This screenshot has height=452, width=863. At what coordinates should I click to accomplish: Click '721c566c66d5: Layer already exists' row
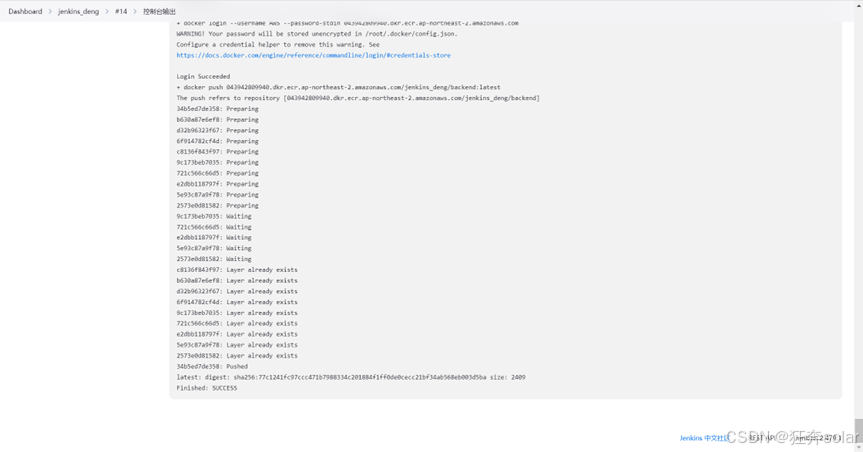pyautogui.click(x=237, y=323)
